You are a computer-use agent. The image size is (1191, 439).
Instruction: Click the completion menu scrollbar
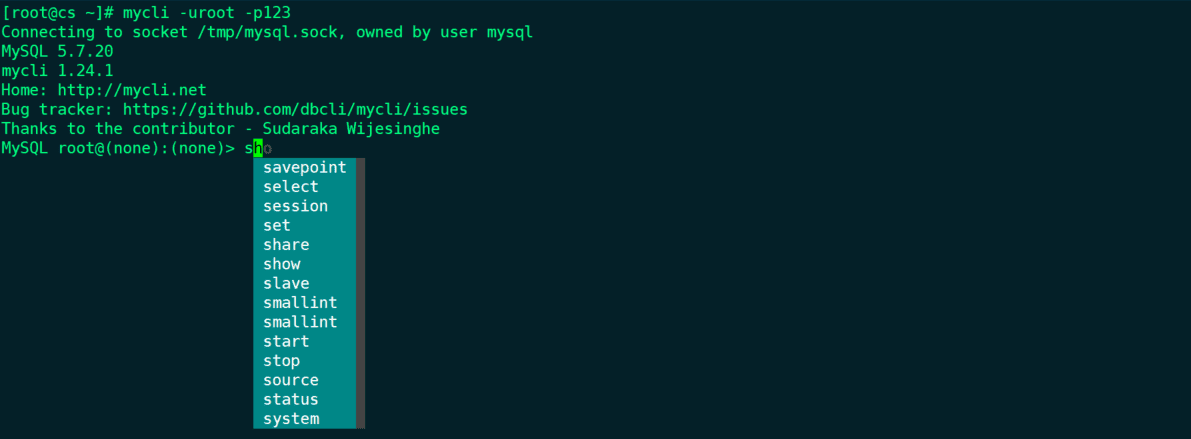pos(361,293)
